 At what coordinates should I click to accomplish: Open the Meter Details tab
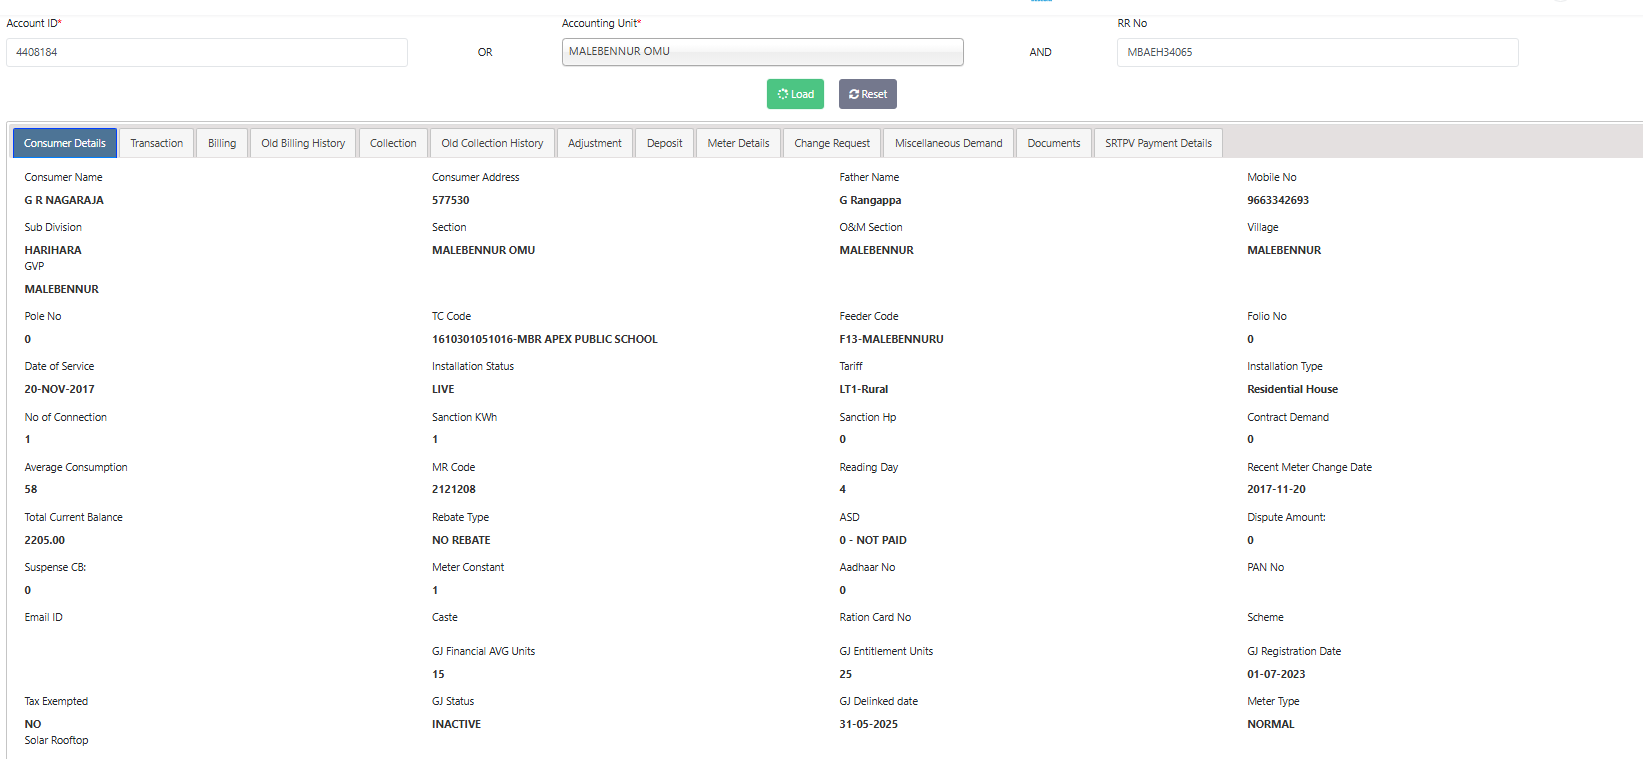pyautogui.click(x=738, y=143)
